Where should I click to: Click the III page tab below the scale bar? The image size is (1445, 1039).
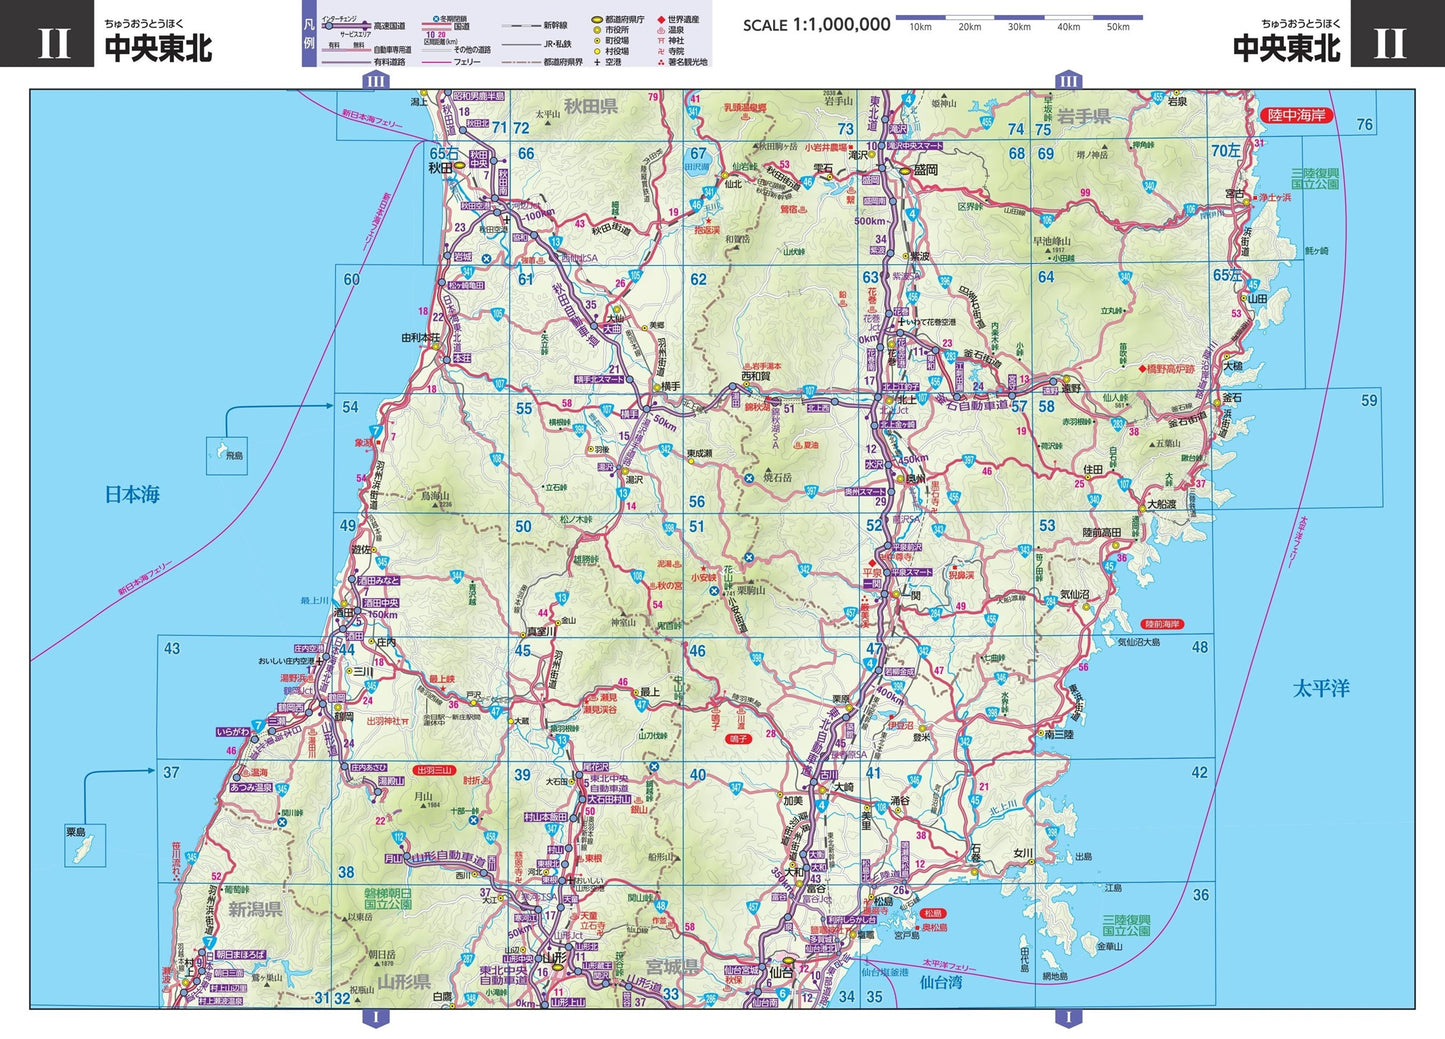(x=1068, y=81)
